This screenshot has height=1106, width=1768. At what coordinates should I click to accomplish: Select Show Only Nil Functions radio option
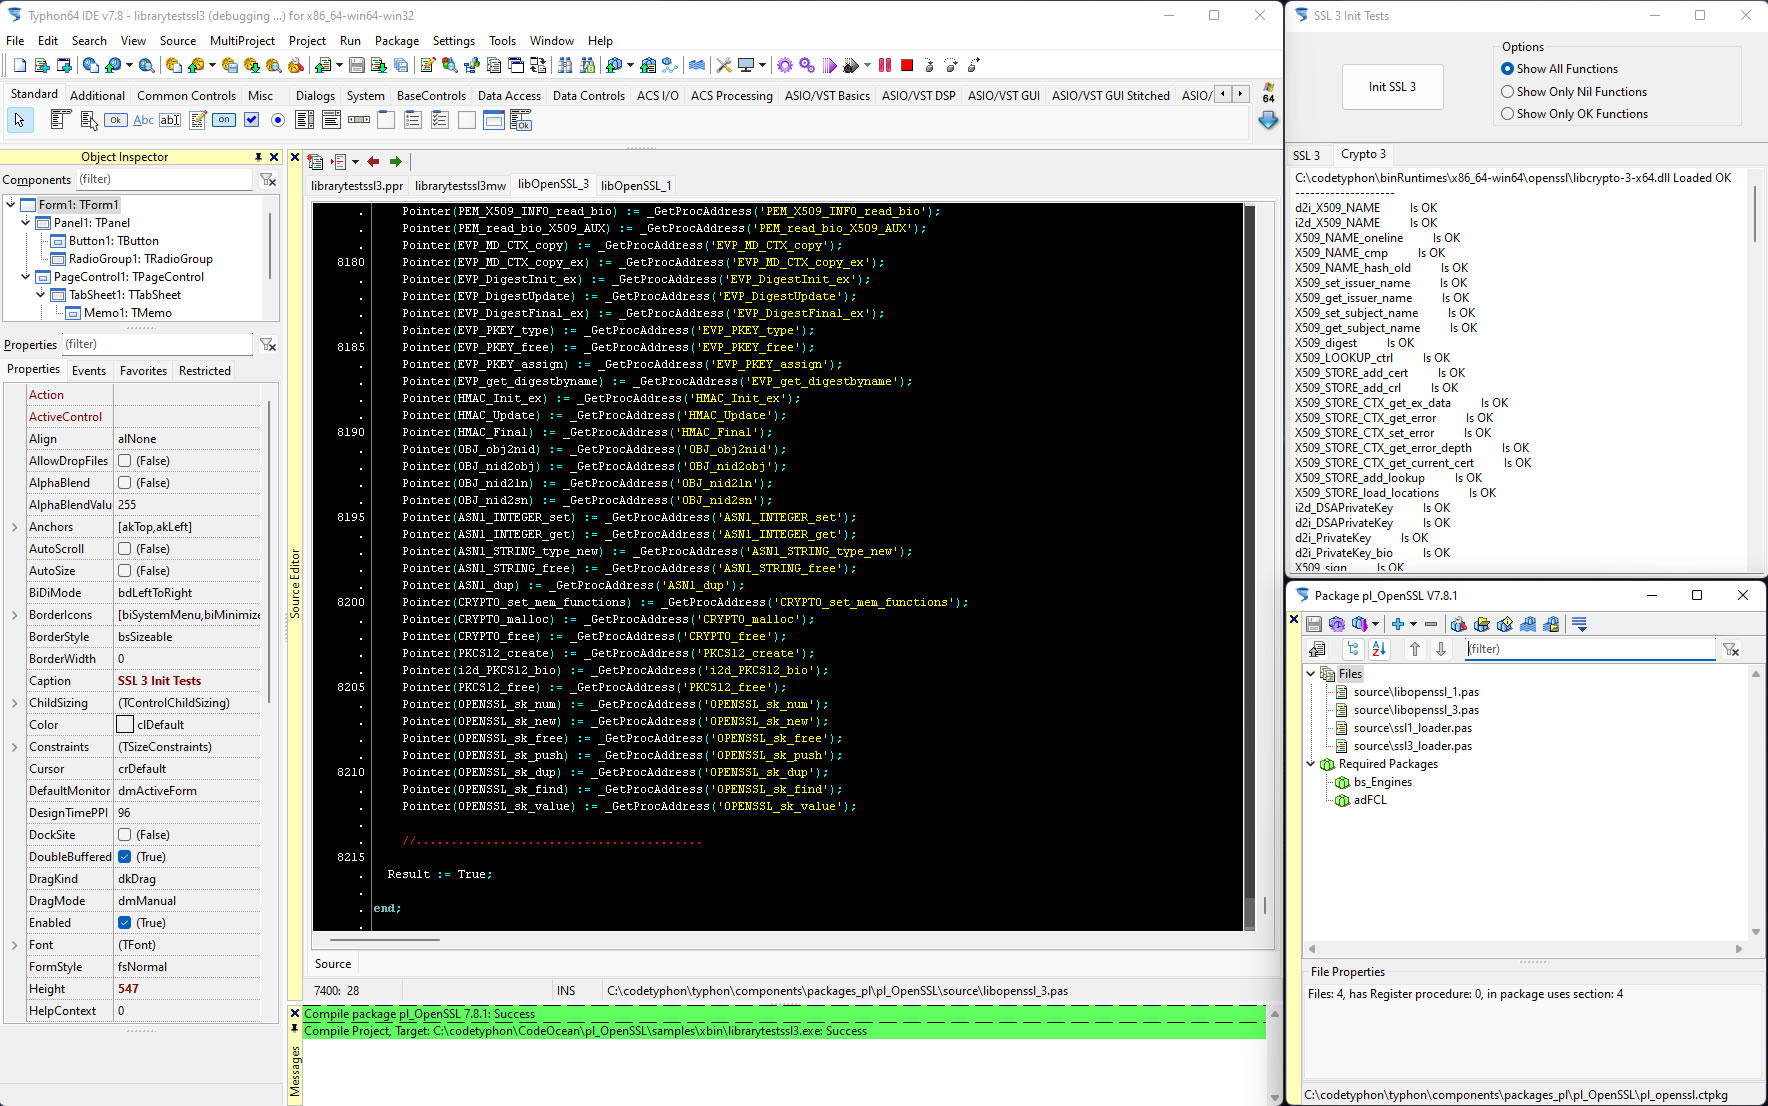[1507, 92]
